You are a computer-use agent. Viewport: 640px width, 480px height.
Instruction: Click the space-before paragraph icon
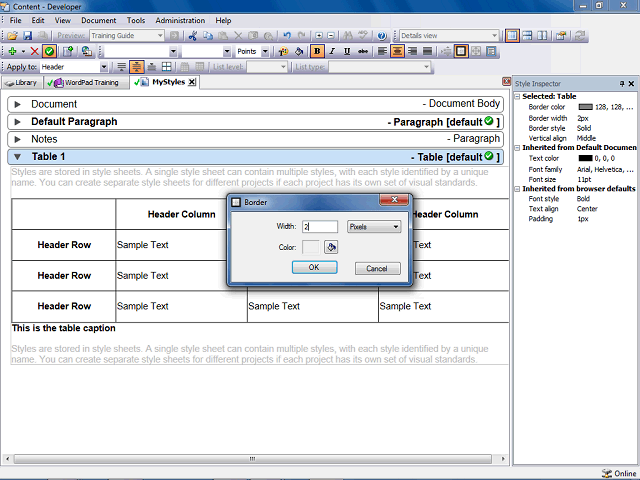point(121,67)
